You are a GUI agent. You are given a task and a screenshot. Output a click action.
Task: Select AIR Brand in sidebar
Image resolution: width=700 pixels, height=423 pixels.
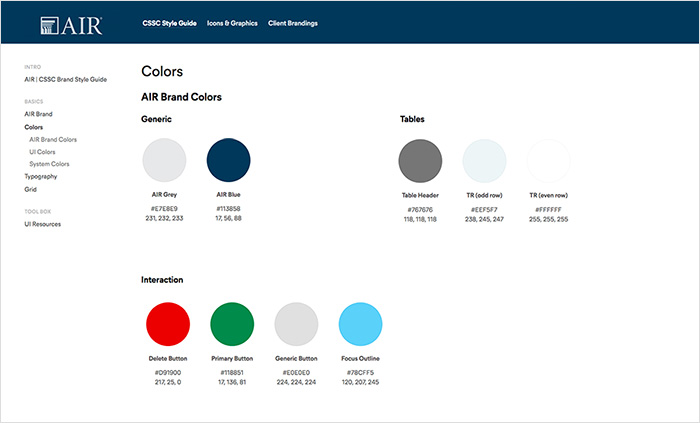[38, 114]
